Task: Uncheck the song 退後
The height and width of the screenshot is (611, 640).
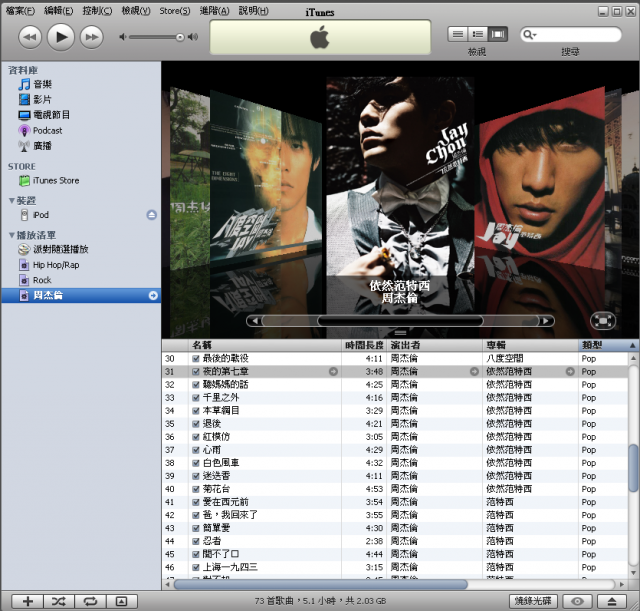Action: [x=196, y=424]
